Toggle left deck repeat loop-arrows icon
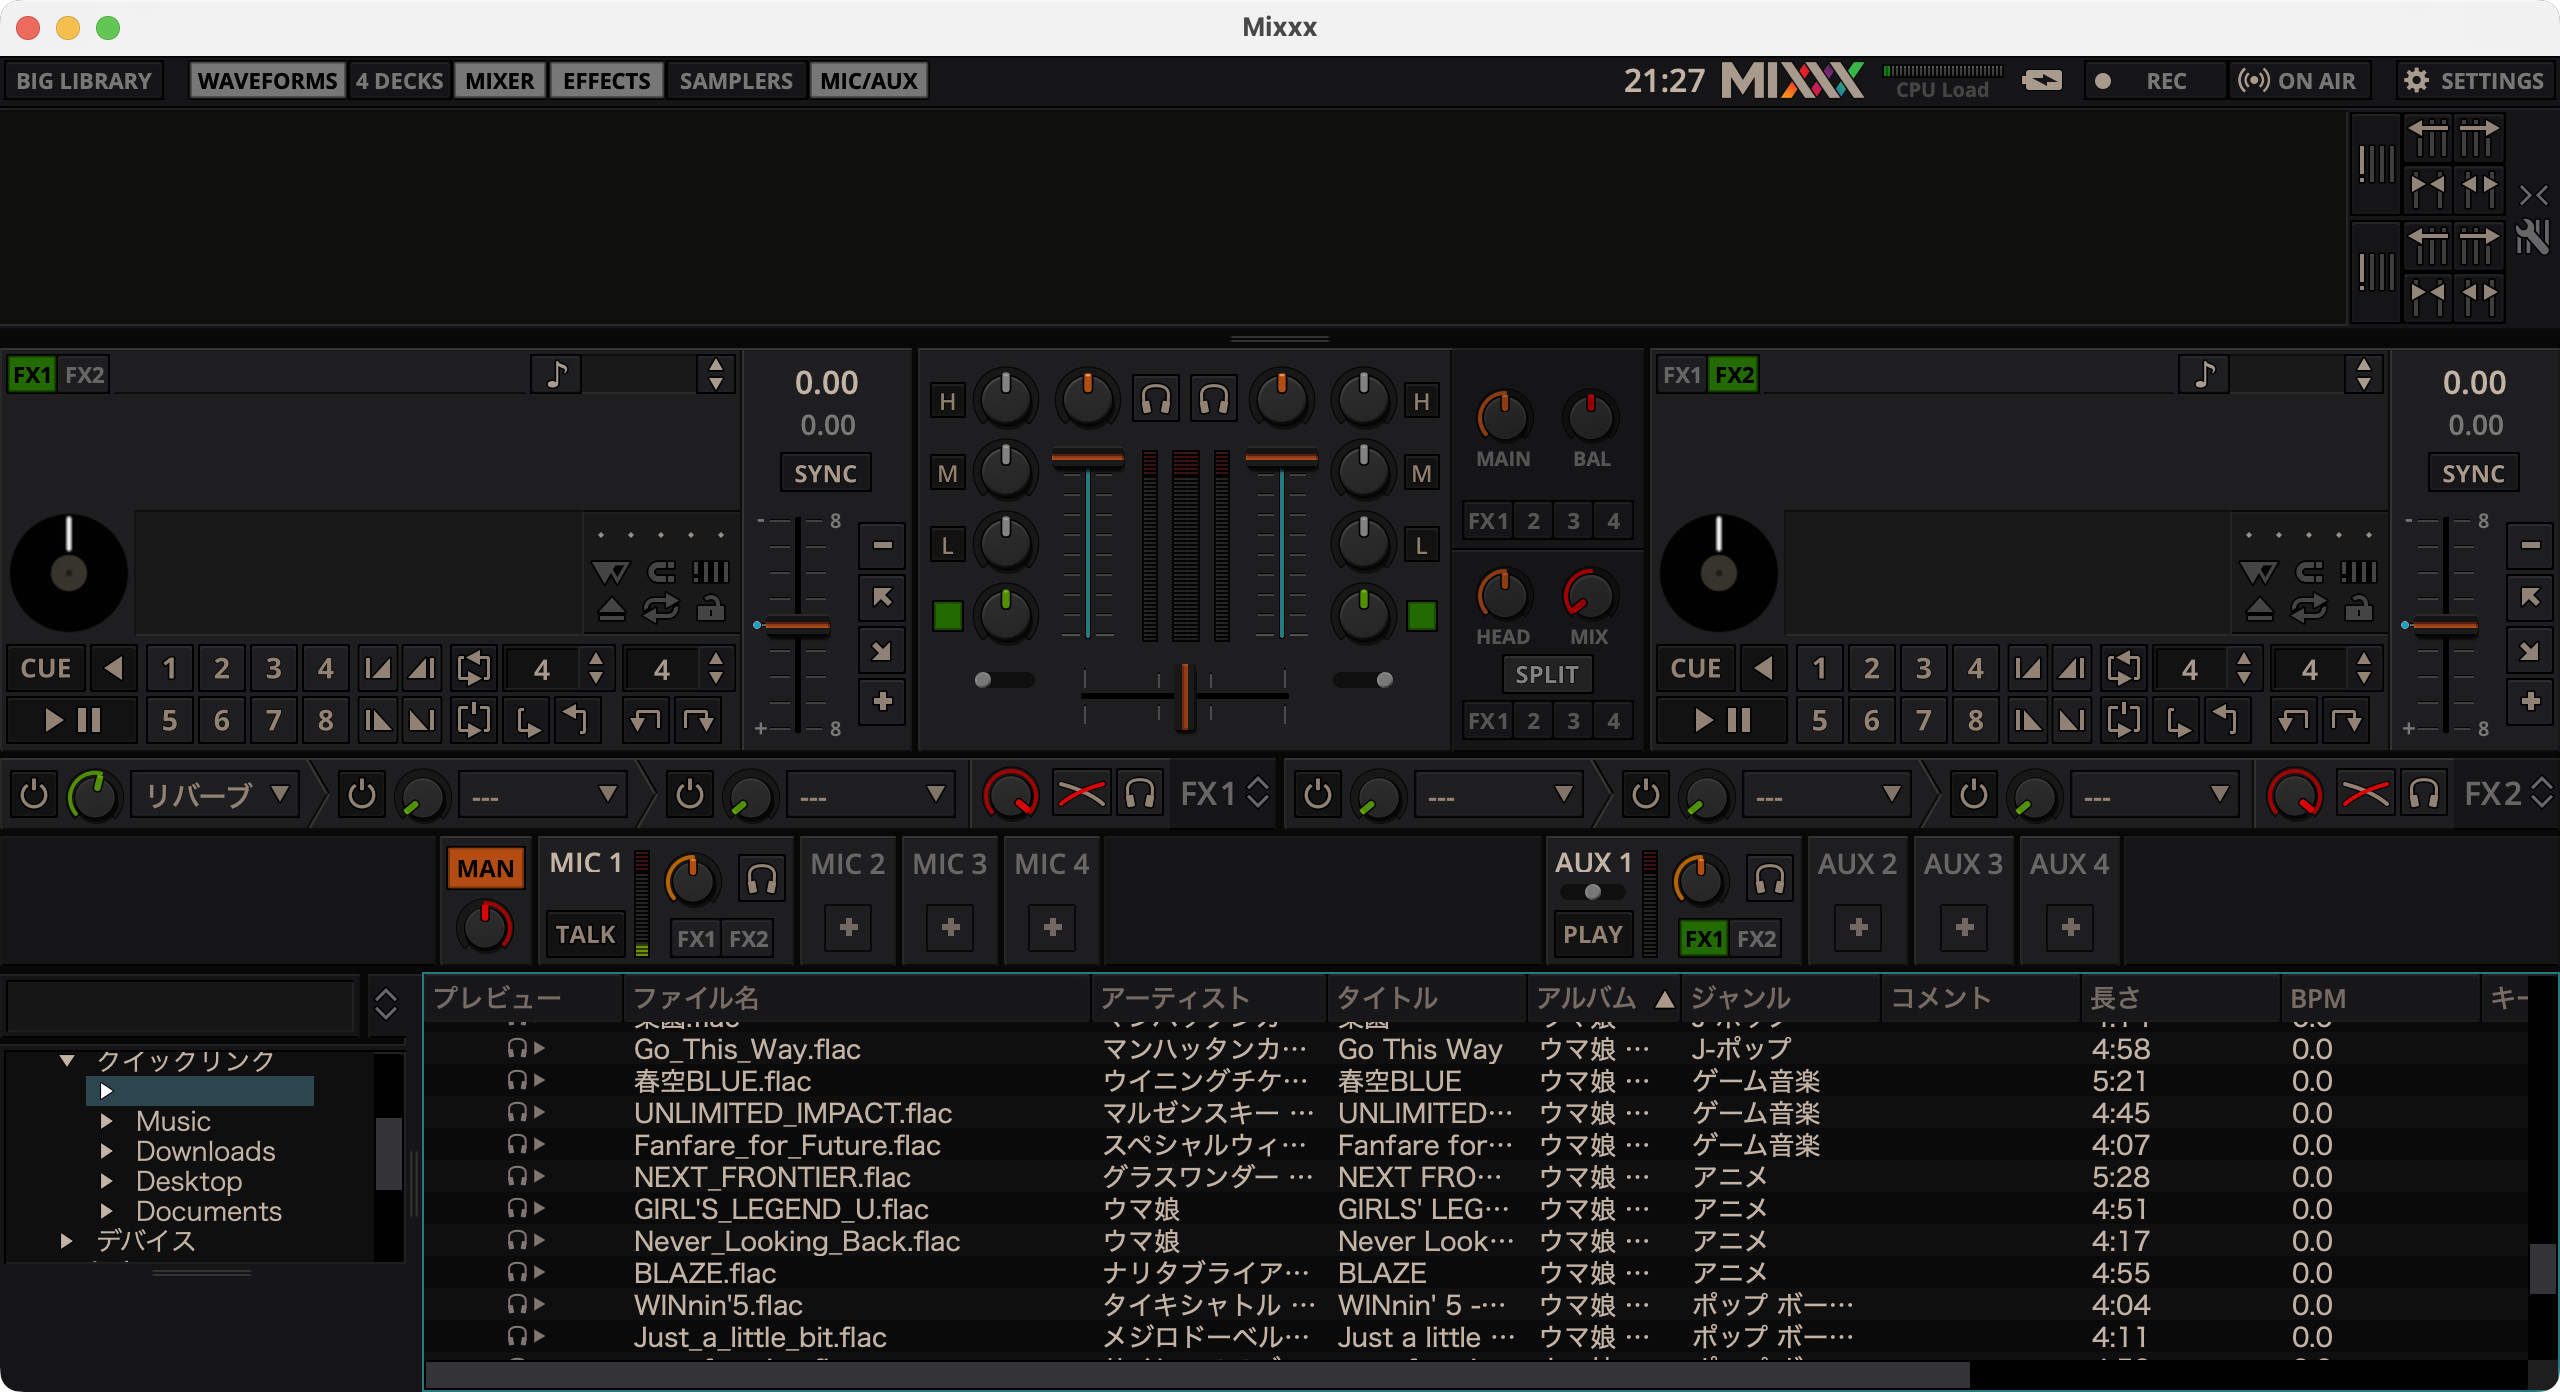 [661, 608]
